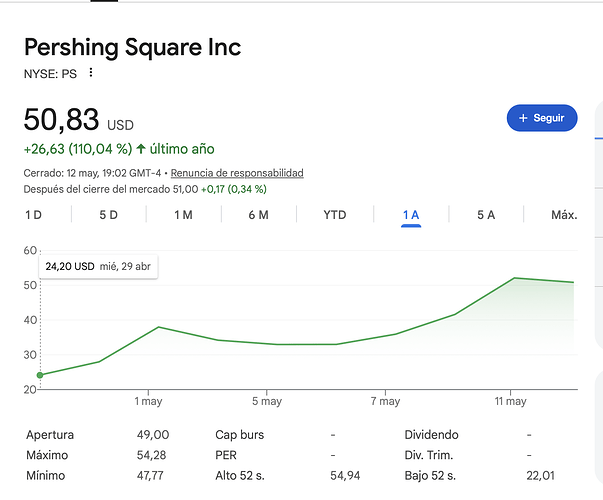Click the Mínimo value 47,77
Viewport: 603px width, 500px height.
tap(150, 476)
